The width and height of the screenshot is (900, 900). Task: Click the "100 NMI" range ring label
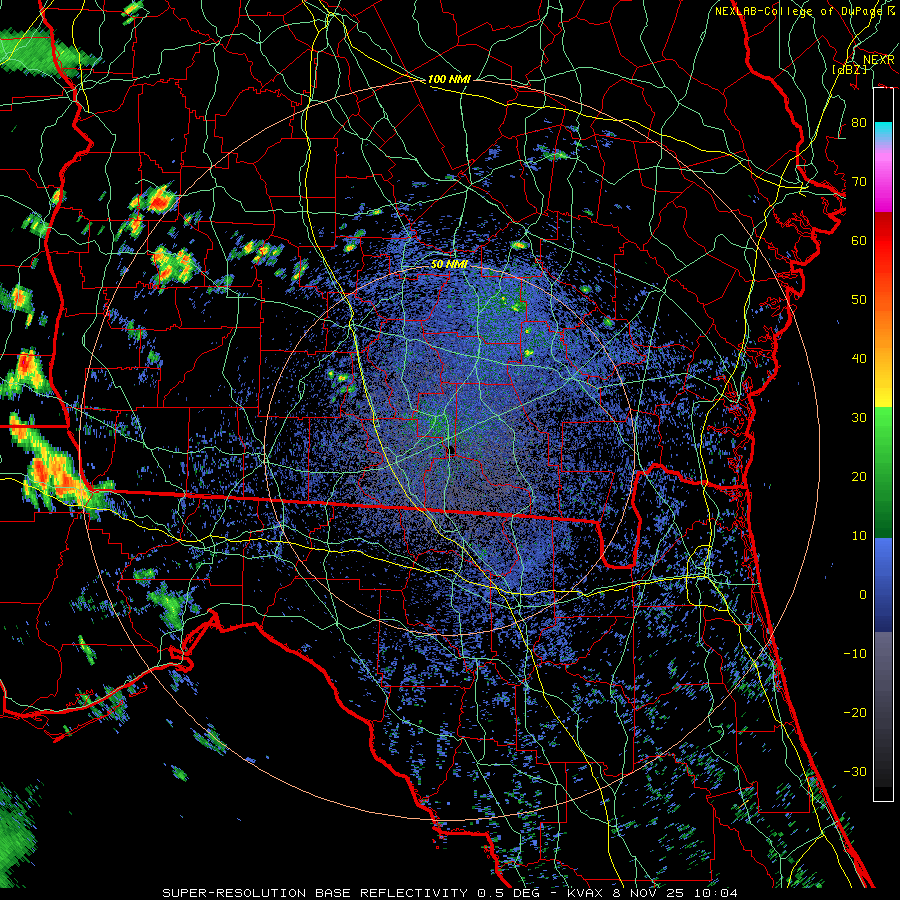click(x=449, y=79)
